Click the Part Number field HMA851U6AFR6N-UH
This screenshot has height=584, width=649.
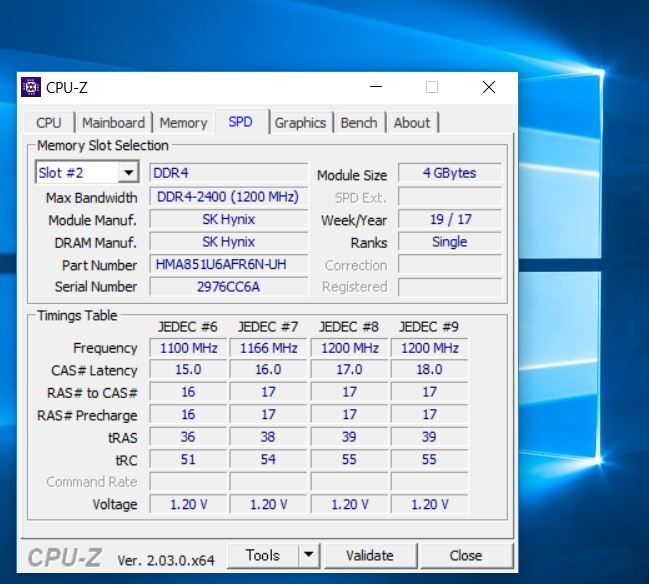click(x=229, y=265)
